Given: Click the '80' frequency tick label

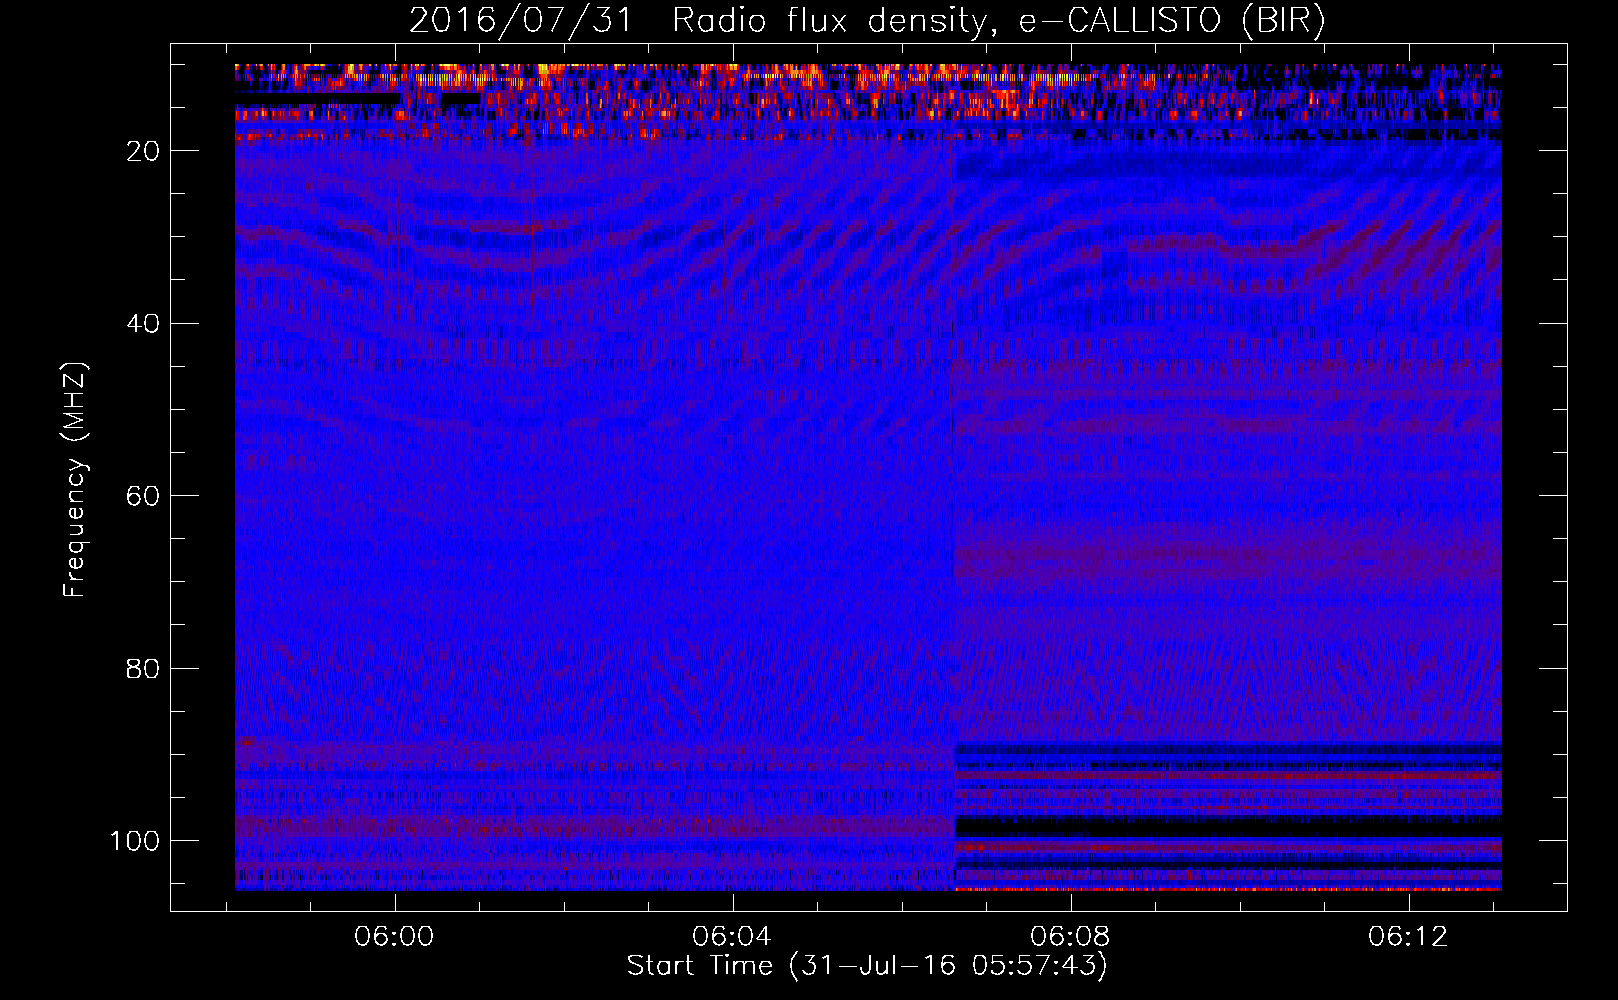Looking at the screenshot, I should tap(143, 669).
